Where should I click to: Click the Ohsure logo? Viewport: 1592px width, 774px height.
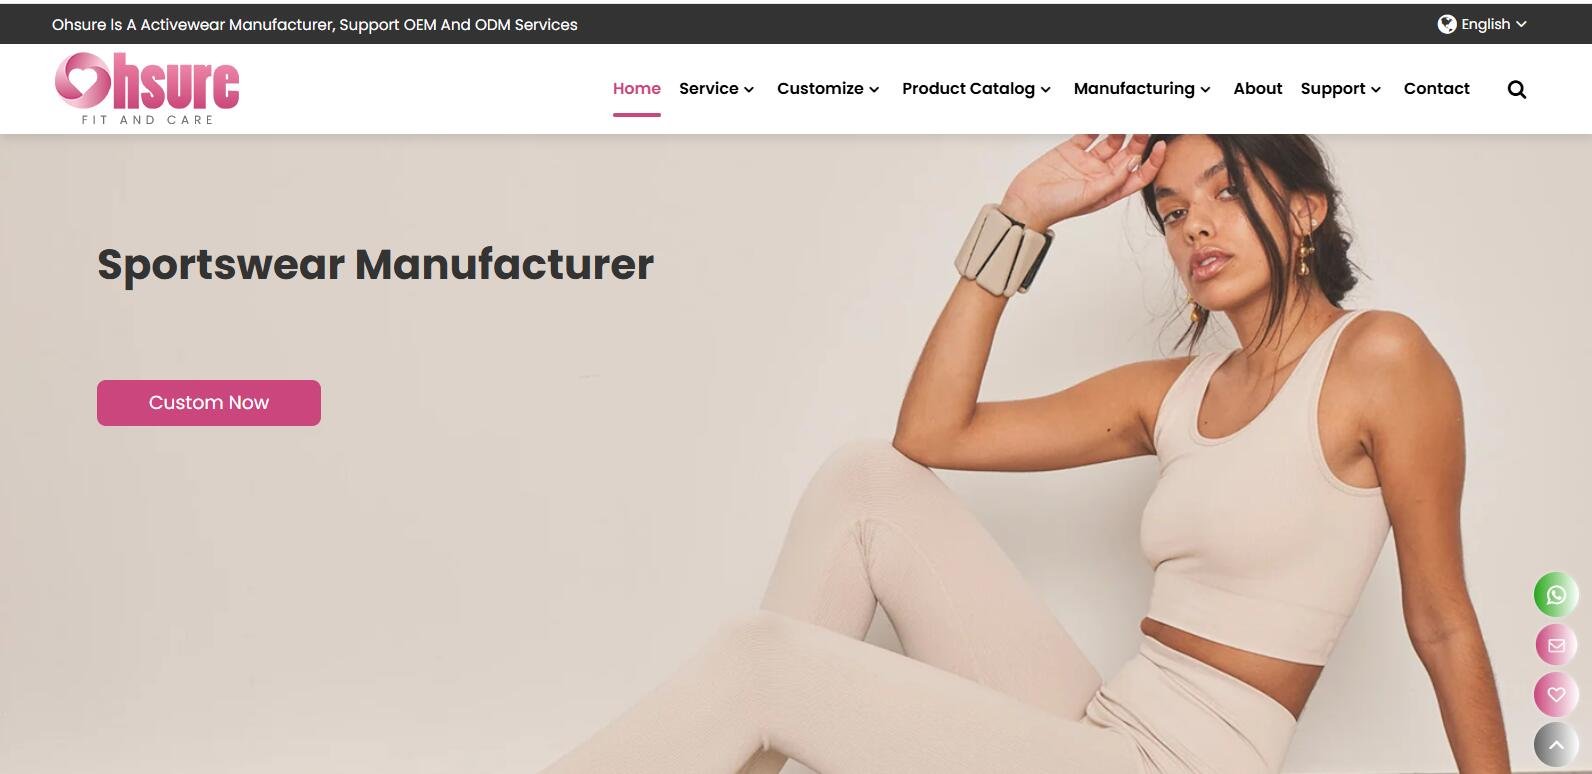tap(147, 88)
